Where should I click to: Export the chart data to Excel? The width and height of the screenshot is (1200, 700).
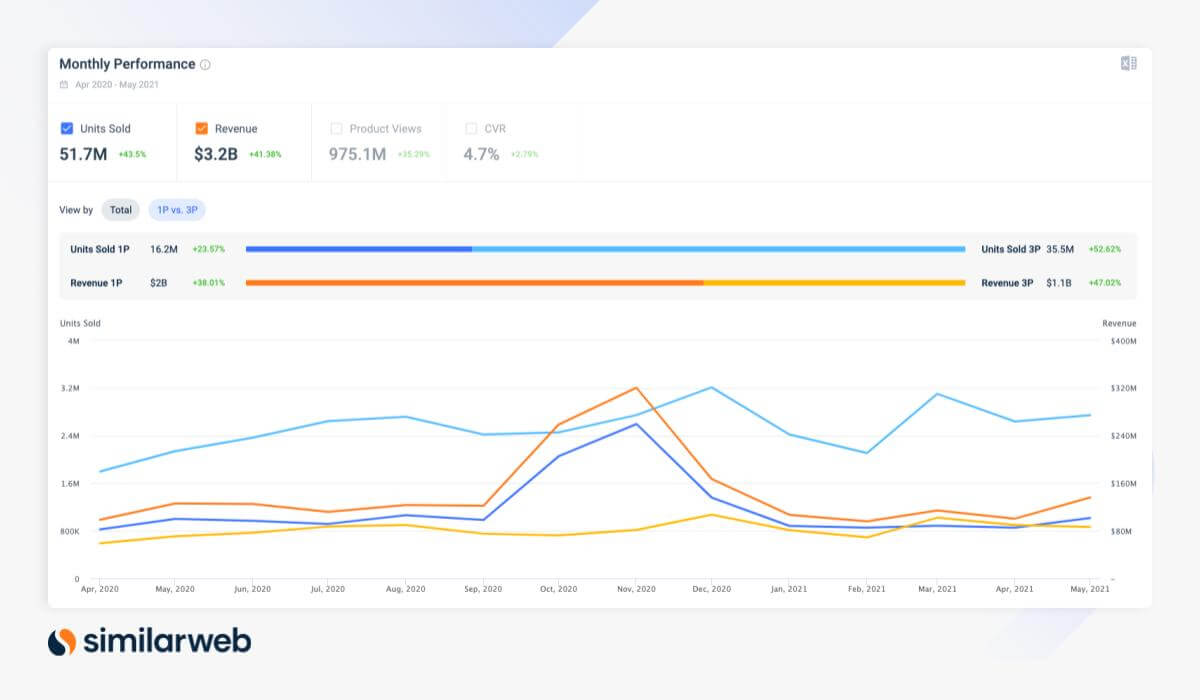[x=1128, y=62]
